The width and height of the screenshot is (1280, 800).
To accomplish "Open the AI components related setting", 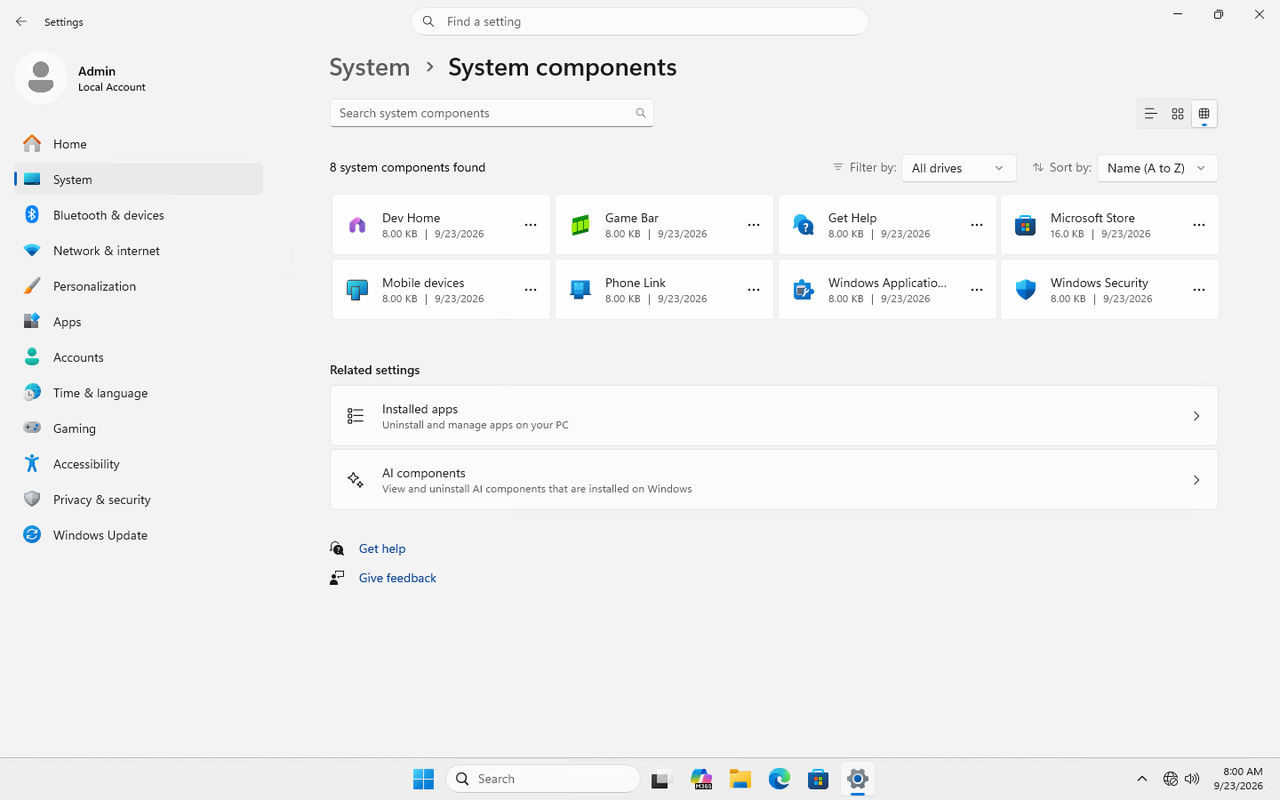I will (x=774, y=480).
